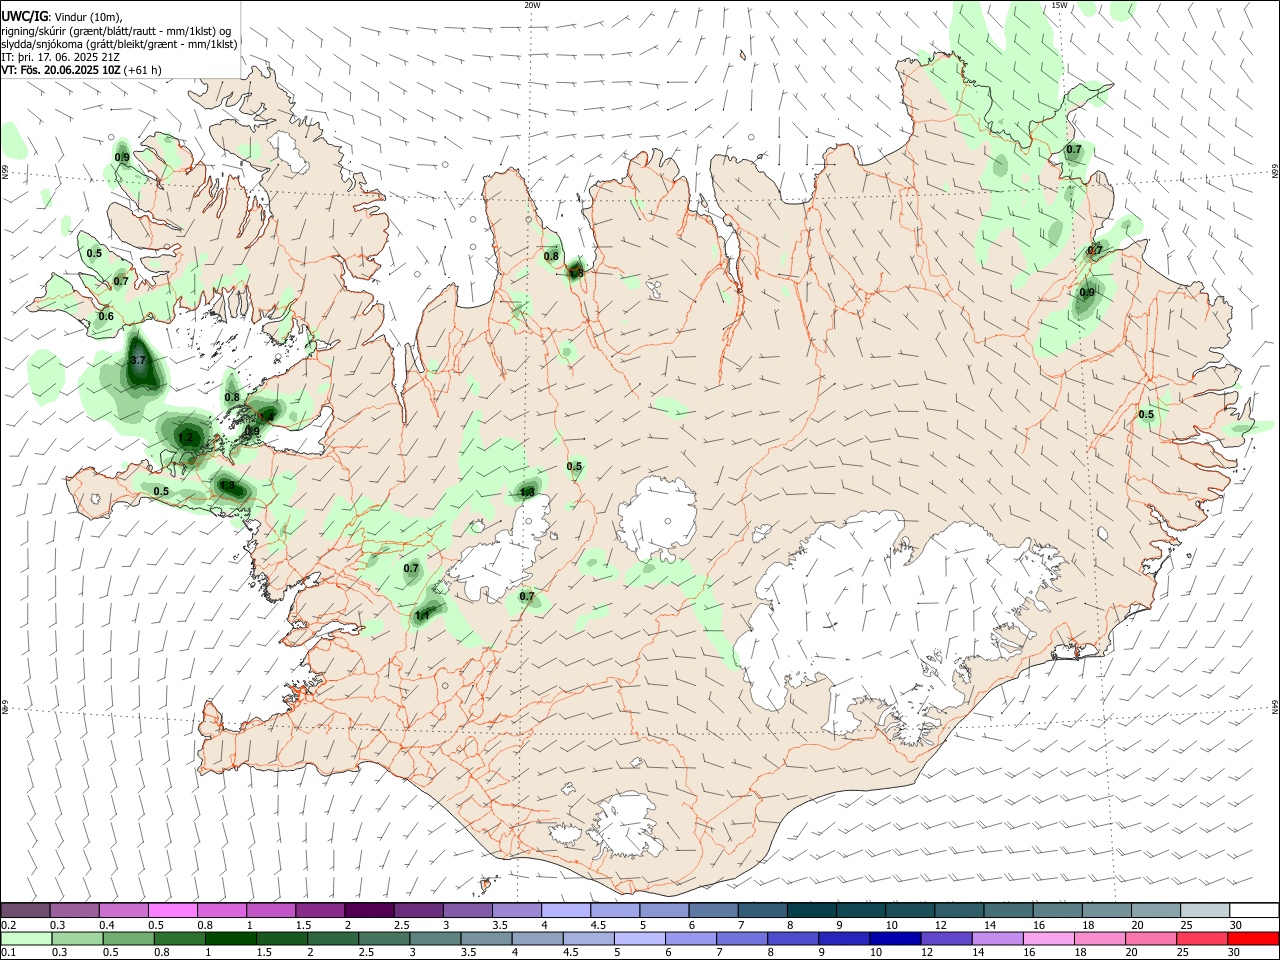
Task: Click the rigning/skúrir legend description line
Action: 116,30
